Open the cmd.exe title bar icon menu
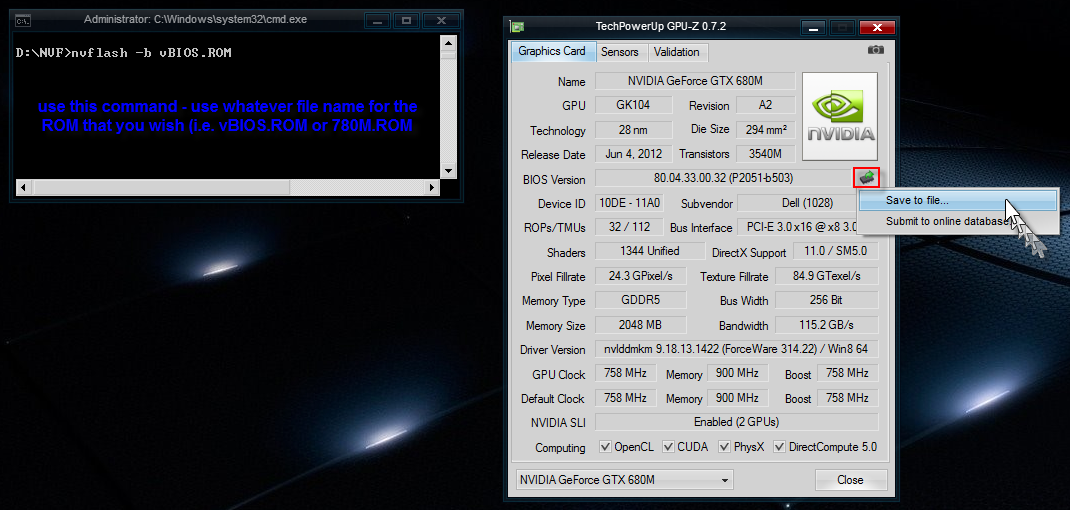This screenshot has width=1070, height=510. (x=23, y=20)
